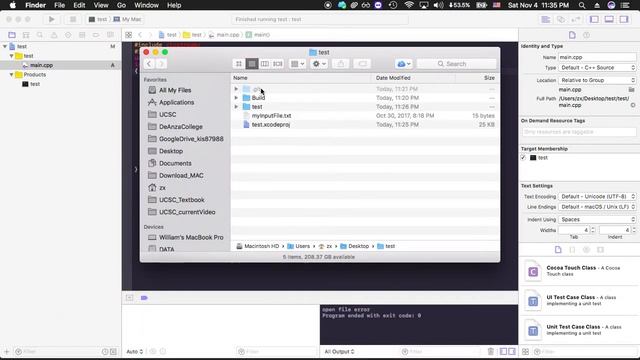The height and width of the screenshot is (360, 640).
Task: Open the Apple menu
Action: (x=13, y=5)
